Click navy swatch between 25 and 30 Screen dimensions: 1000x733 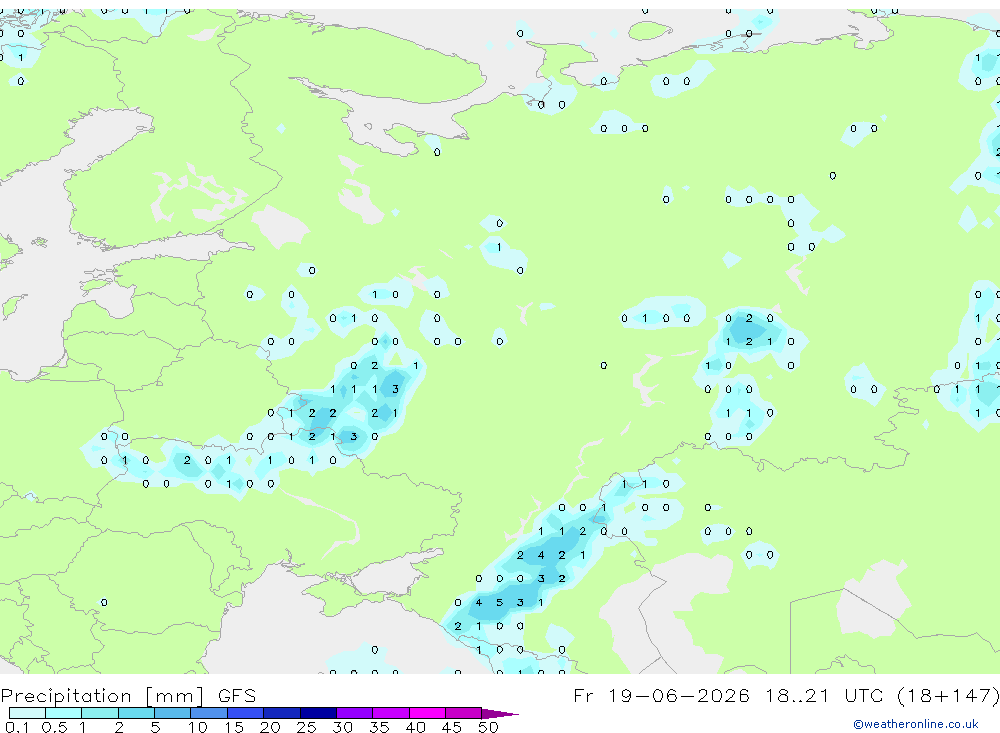[318, 713]
